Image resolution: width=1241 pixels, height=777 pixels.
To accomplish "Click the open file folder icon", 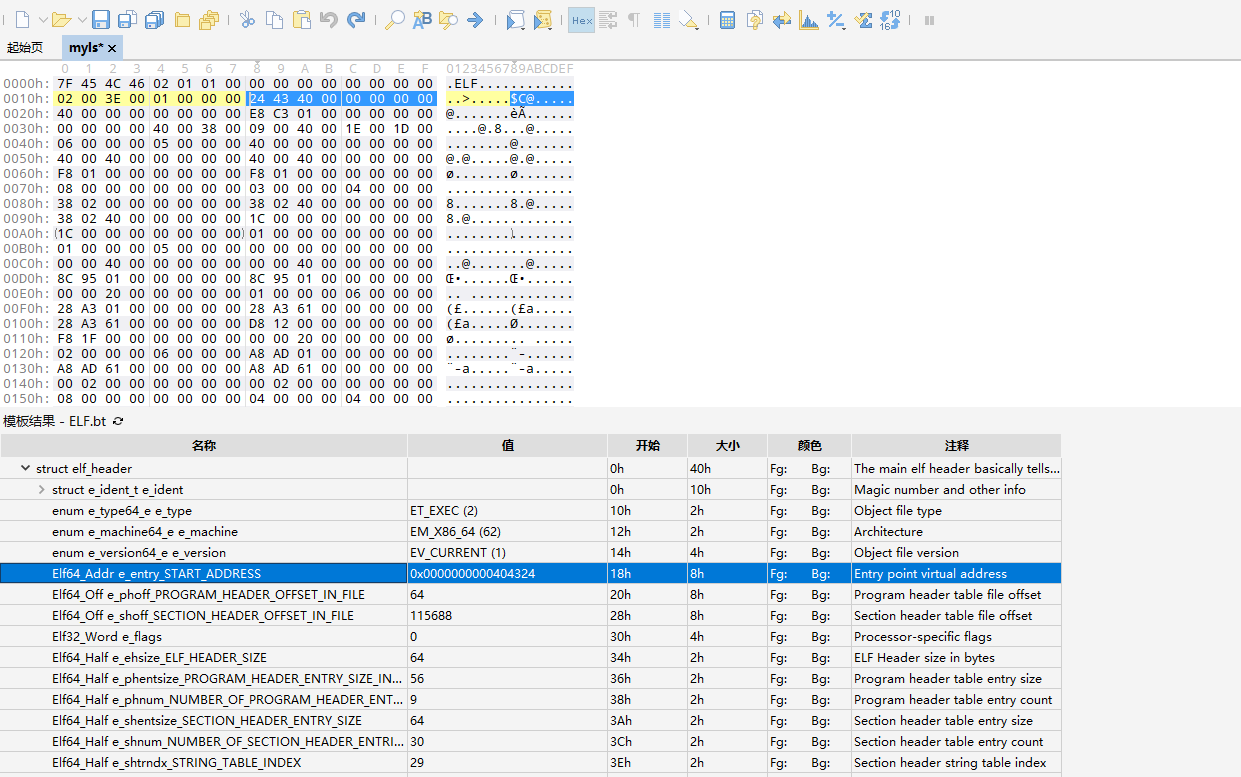I will point(61,20).
